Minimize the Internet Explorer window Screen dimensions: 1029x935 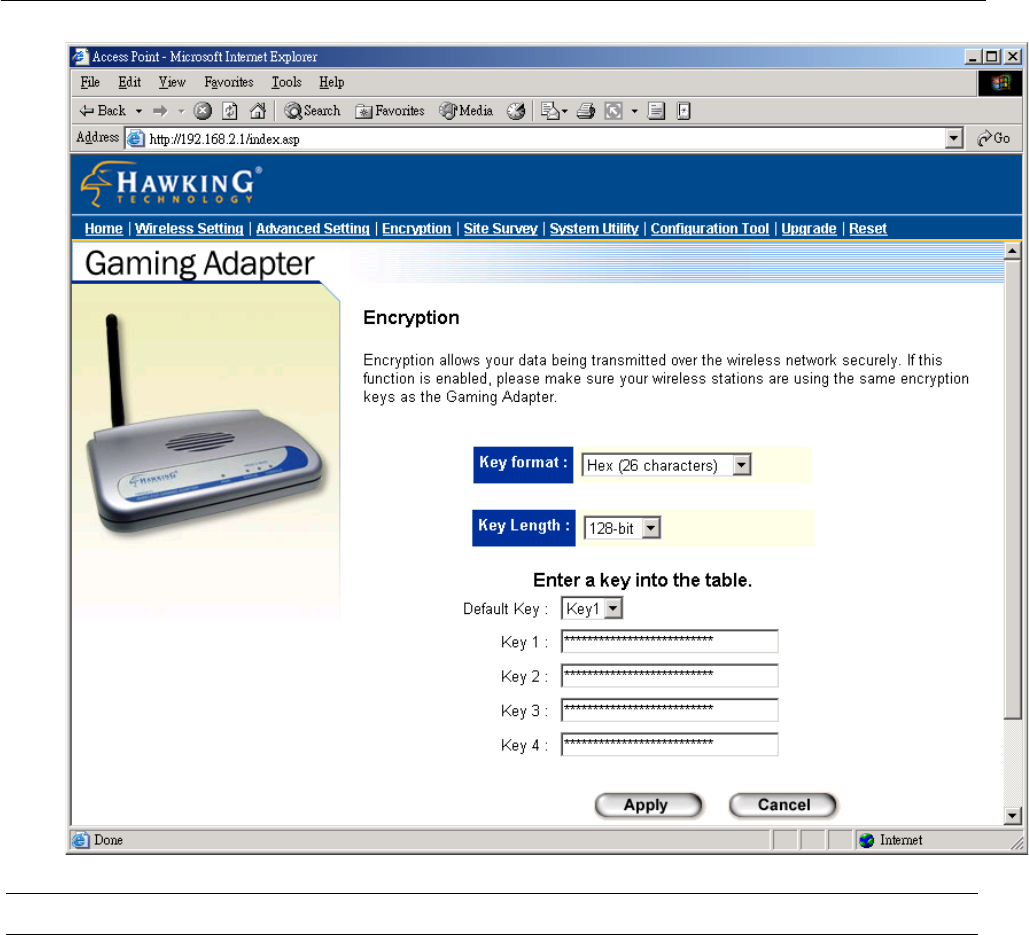973,57
